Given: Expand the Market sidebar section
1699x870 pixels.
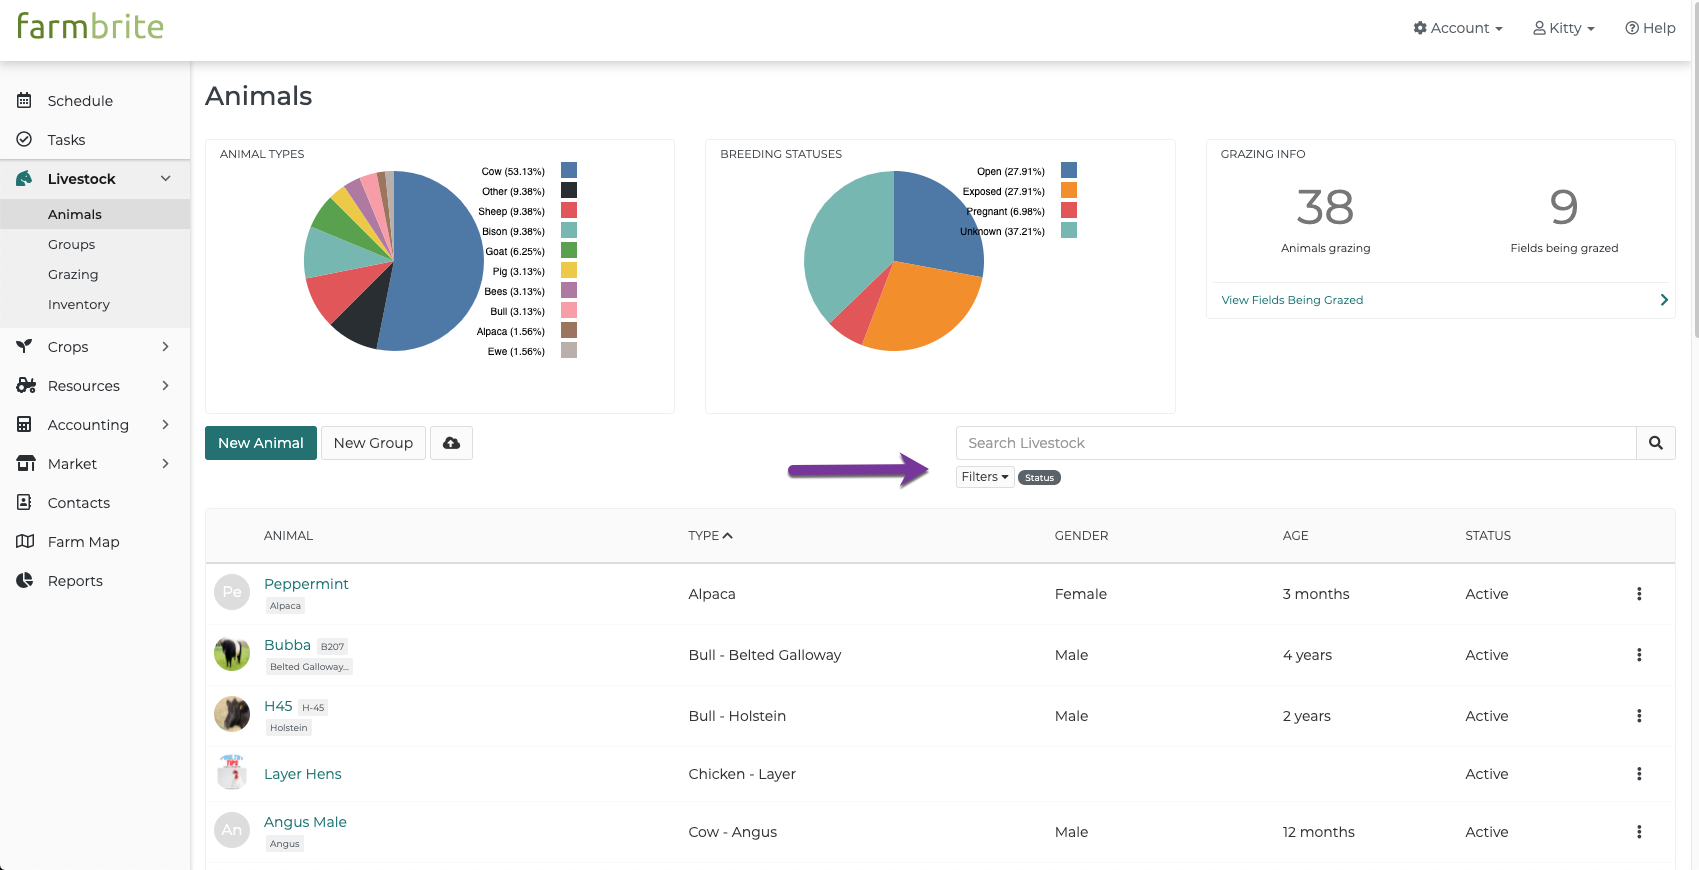Looking at the screenshot, I should (x=166, y=463).
